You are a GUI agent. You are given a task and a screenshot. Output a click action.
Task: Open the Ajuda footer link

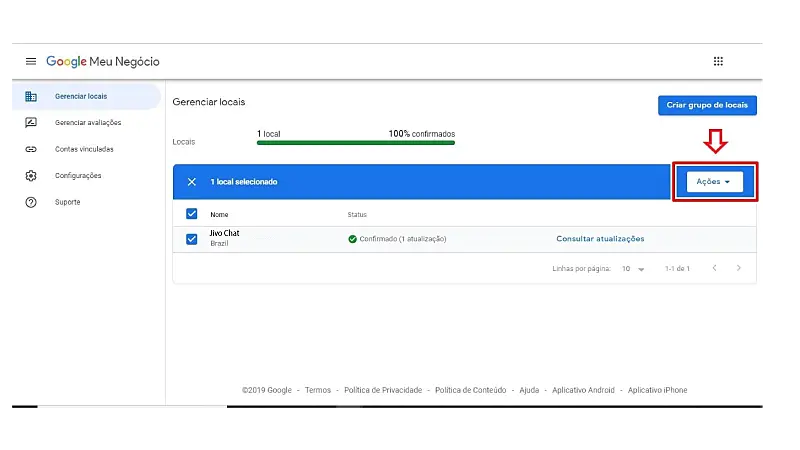(x=529, y=390)
